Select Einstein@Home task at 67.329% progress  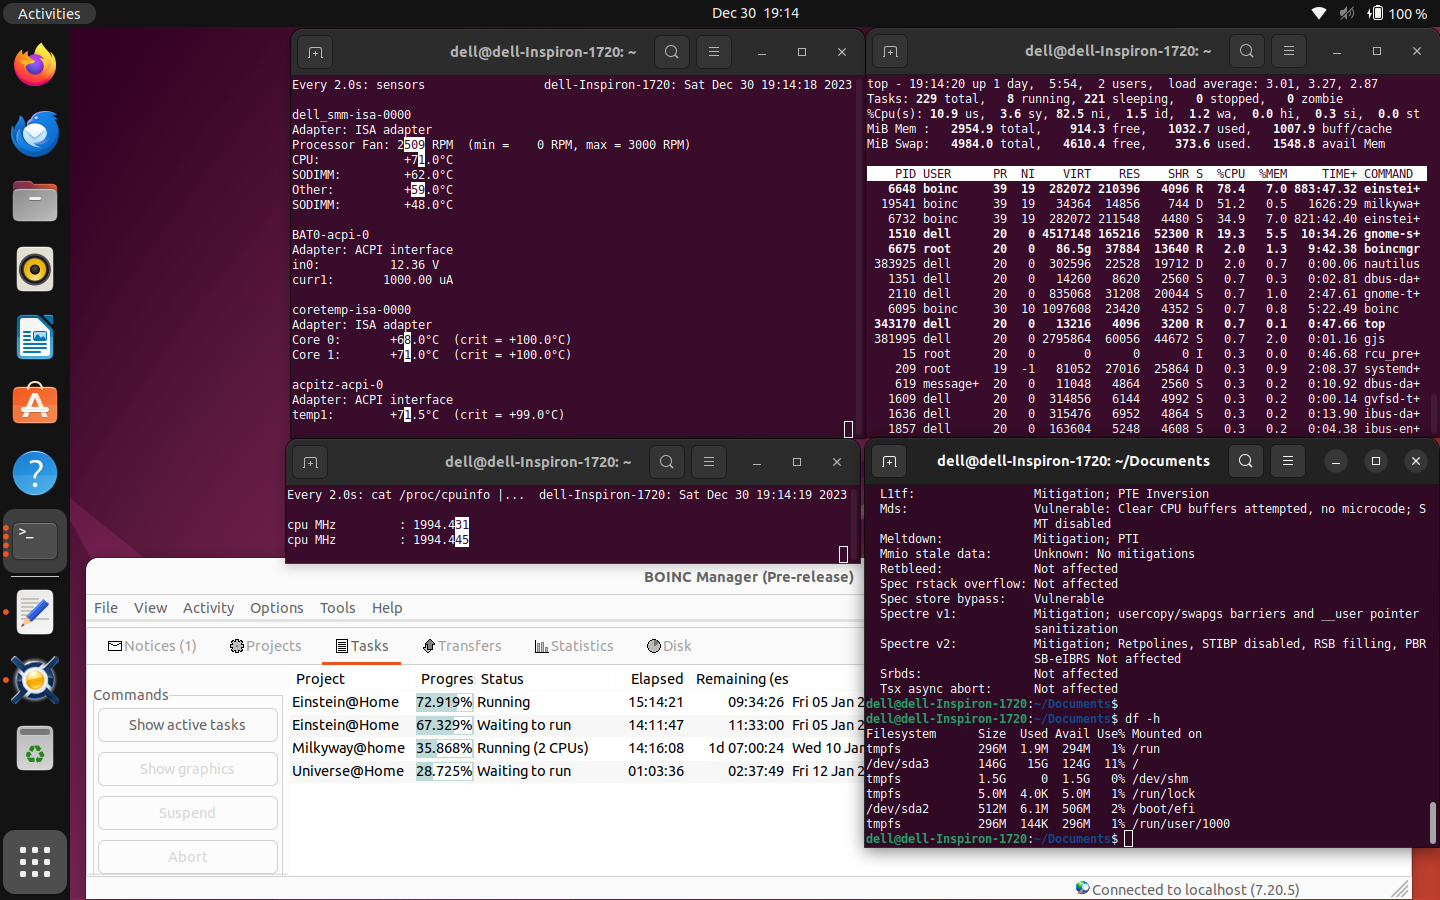[x=575, y=725]
